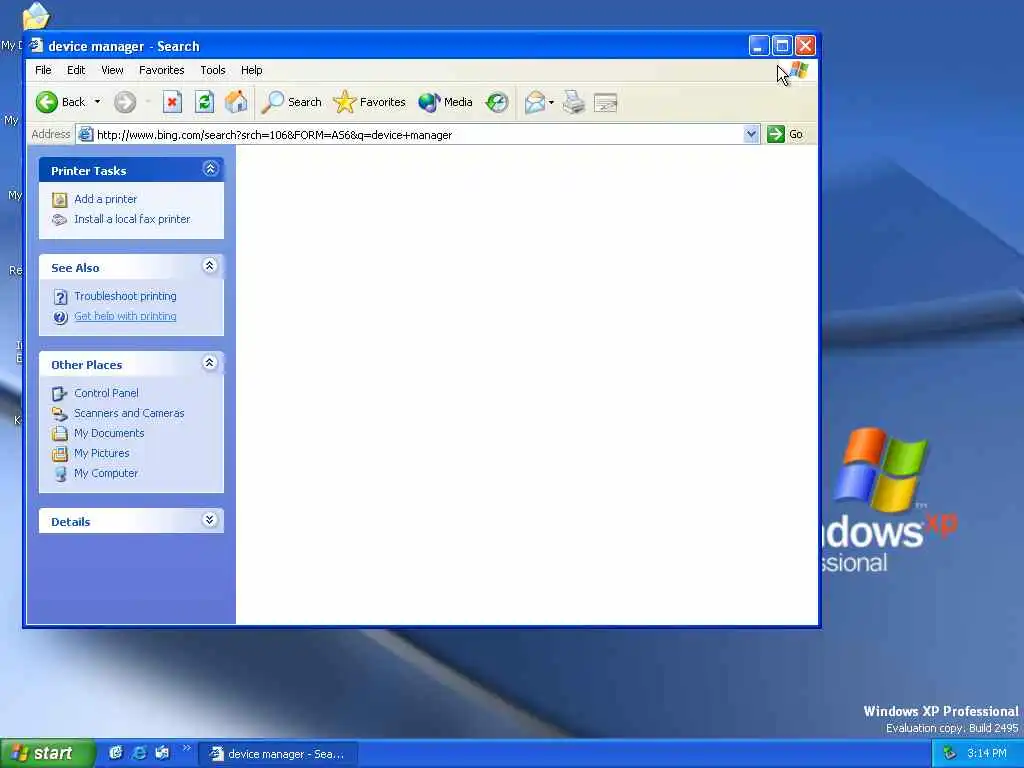Click the fax printer icon
The image size is (1024, 768).
[x=59, y=220]
